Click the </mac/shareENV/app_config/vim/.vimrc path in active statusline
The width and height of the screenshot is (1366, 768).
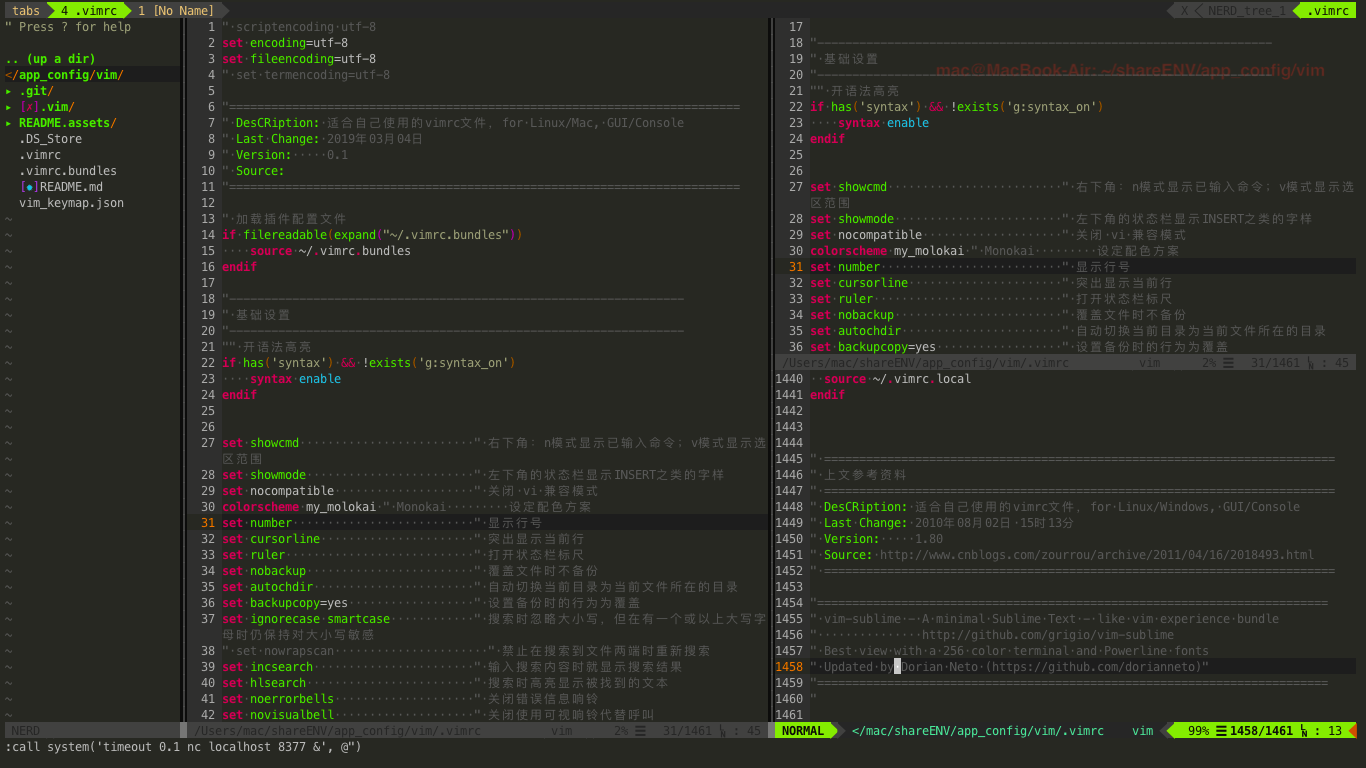pyautogui.click(x=978, y=731)
